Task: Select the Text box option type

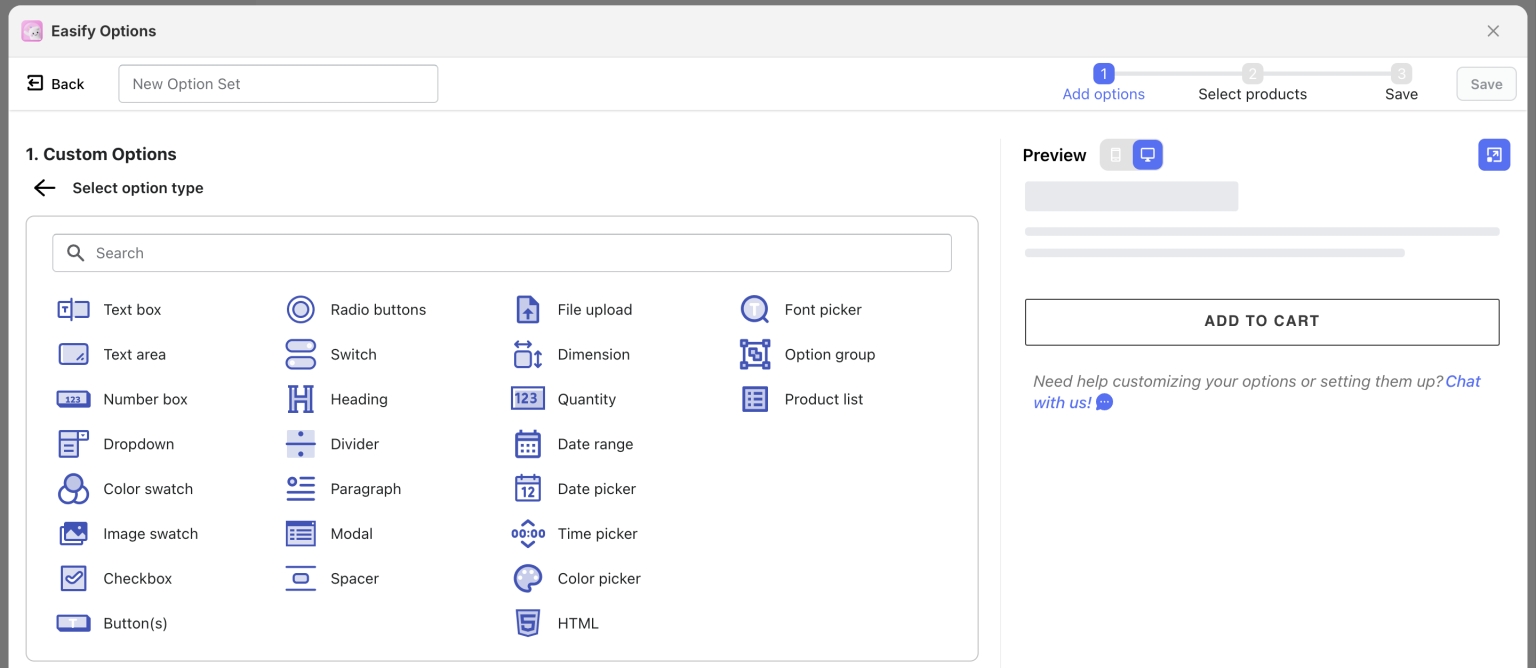Action: coord(129,309)
